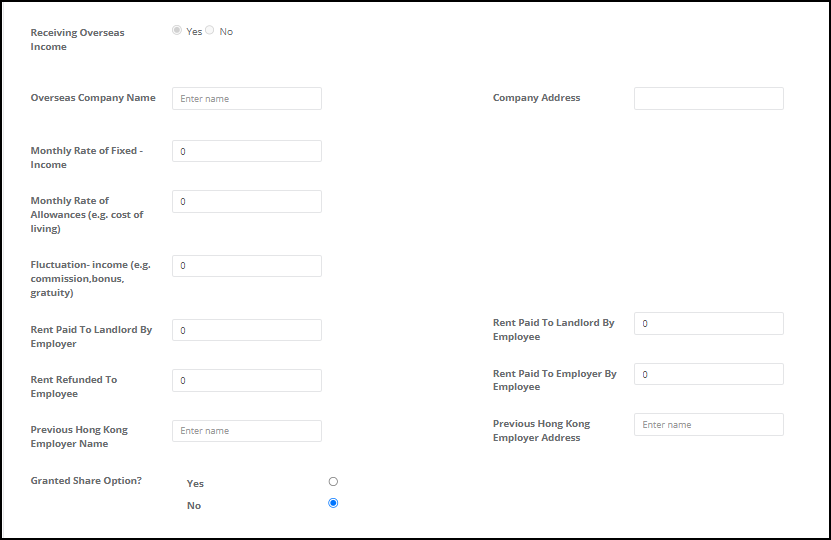The height and width of the screenshot is (540, 831).
Task: Focus the Rent Refunded To Employee field
Action: [247, 380]
